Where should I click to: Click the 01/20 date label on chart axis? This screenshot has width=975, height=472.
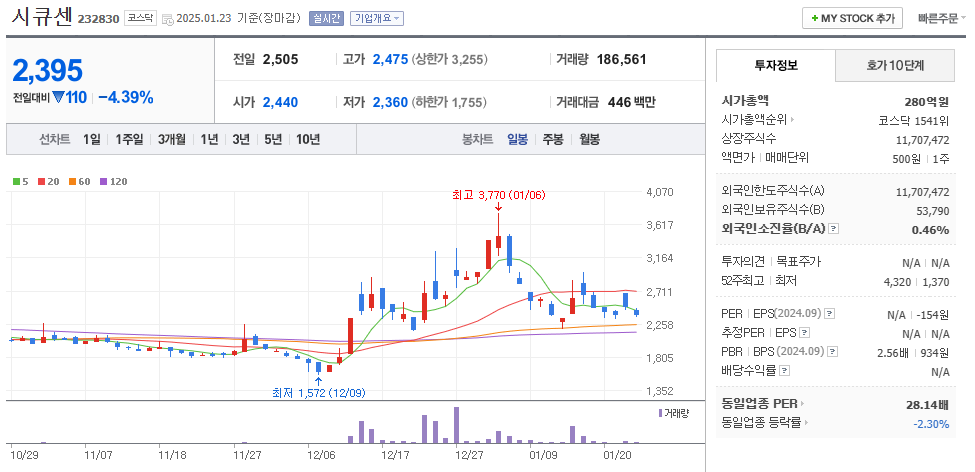[616, 455]
